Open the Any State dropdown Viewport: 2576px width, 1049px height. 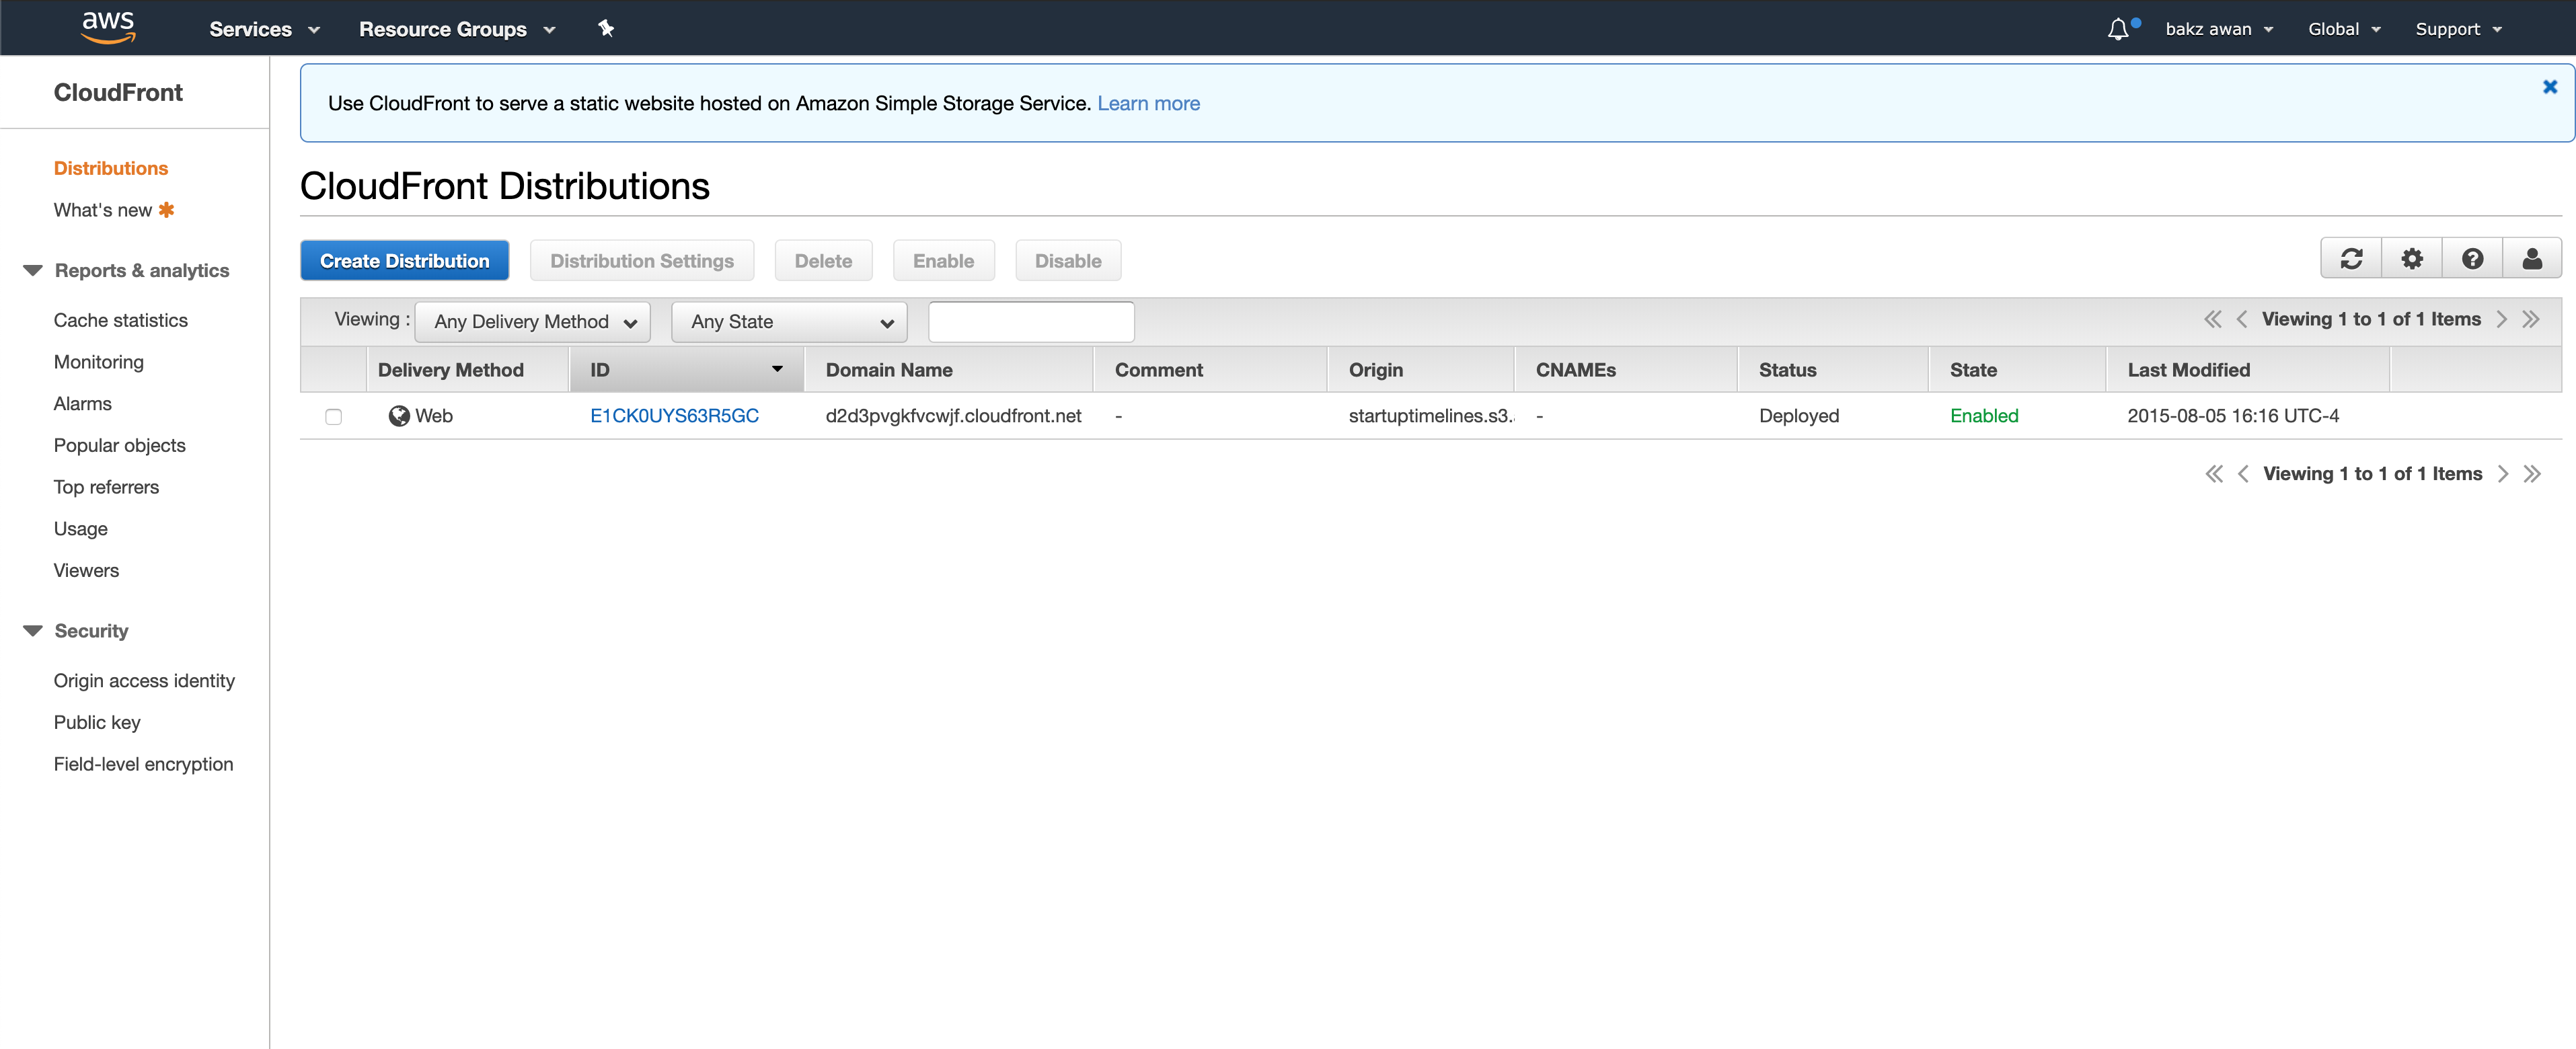pos(789,322)
